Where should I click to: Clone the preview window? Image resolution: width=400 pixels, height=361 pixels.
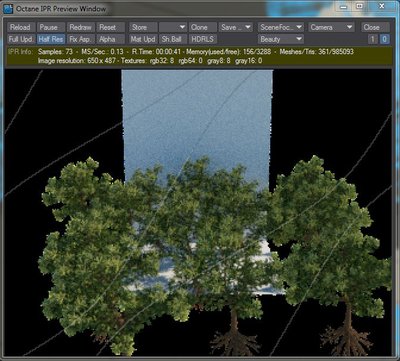tap(203, 27)
